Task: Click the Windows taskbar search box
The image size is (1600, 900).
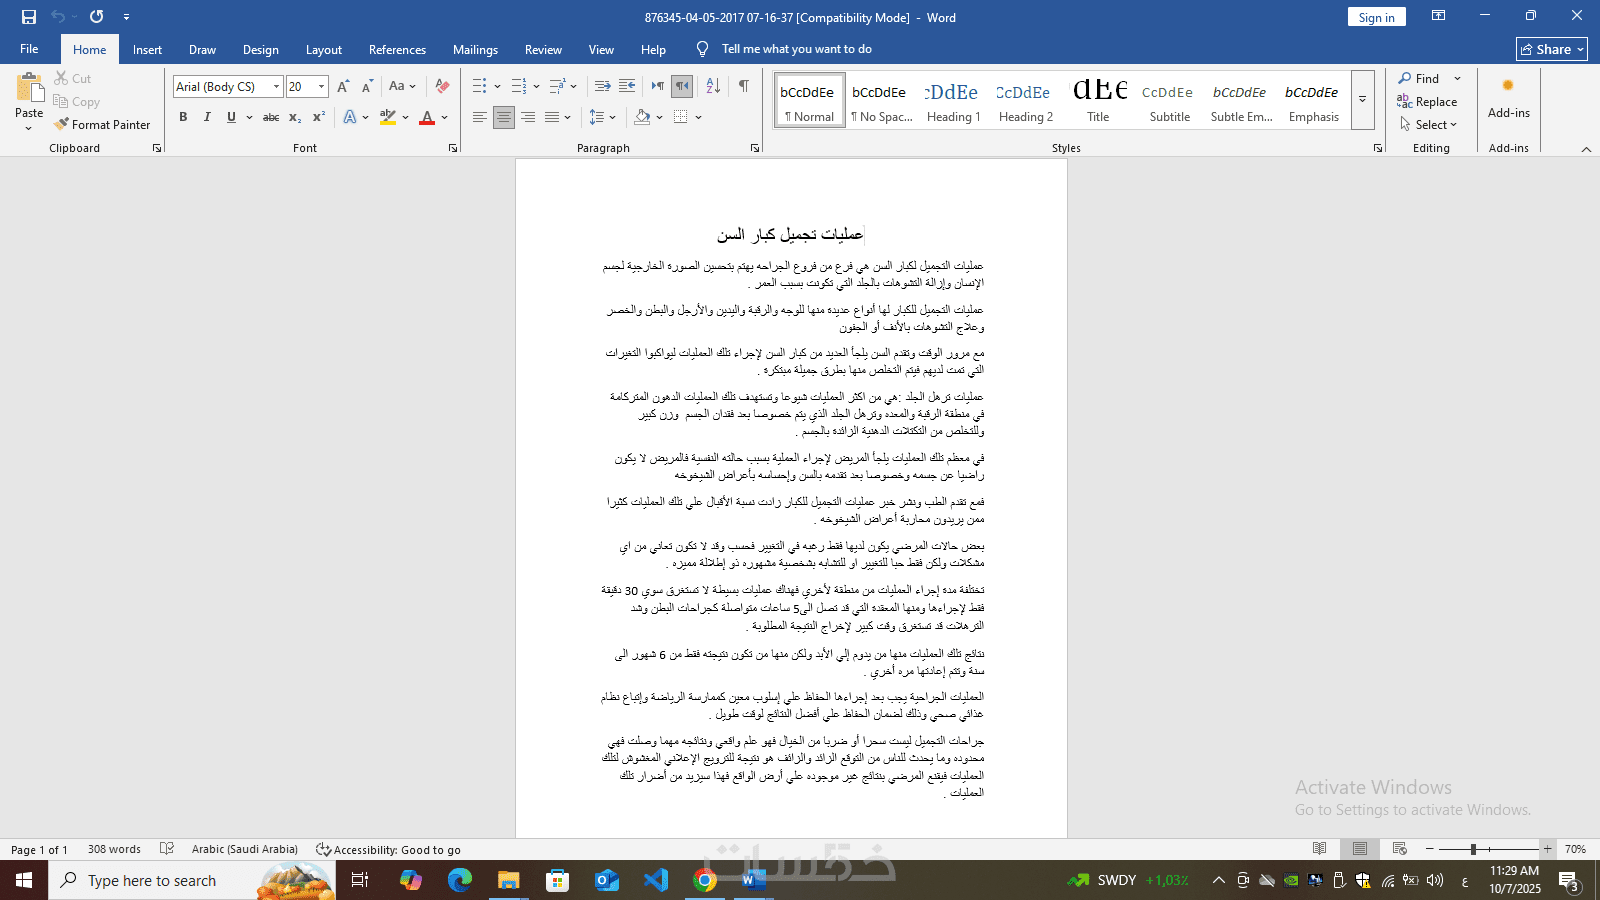Action: tap(193, 880)
